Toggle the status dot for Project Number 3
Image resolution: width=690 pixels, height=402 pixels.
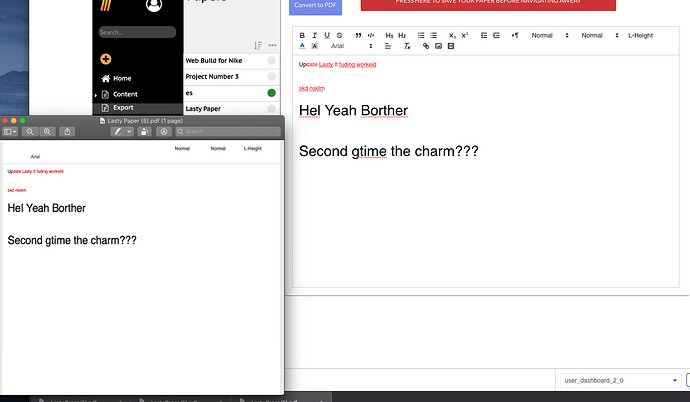(272, 77)
